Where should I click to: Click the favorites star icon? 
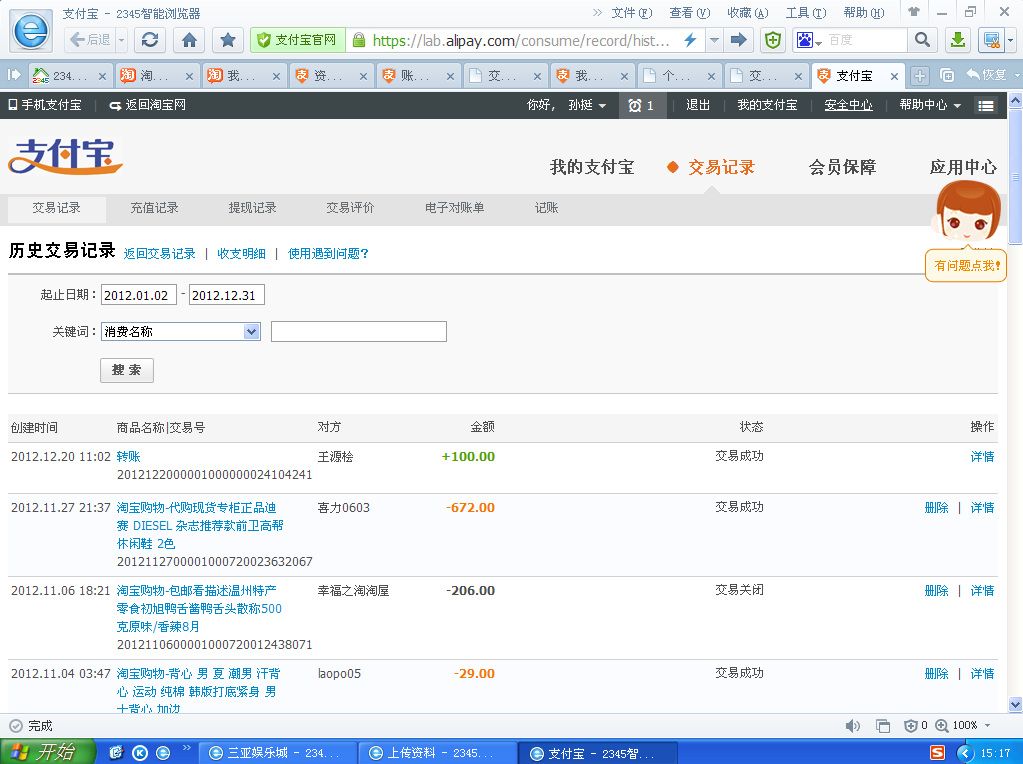228,40
